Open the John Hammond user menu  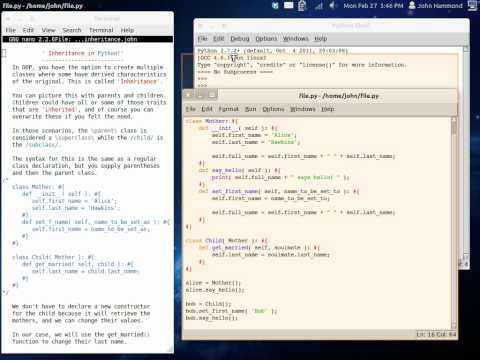[x=435, y=6]
